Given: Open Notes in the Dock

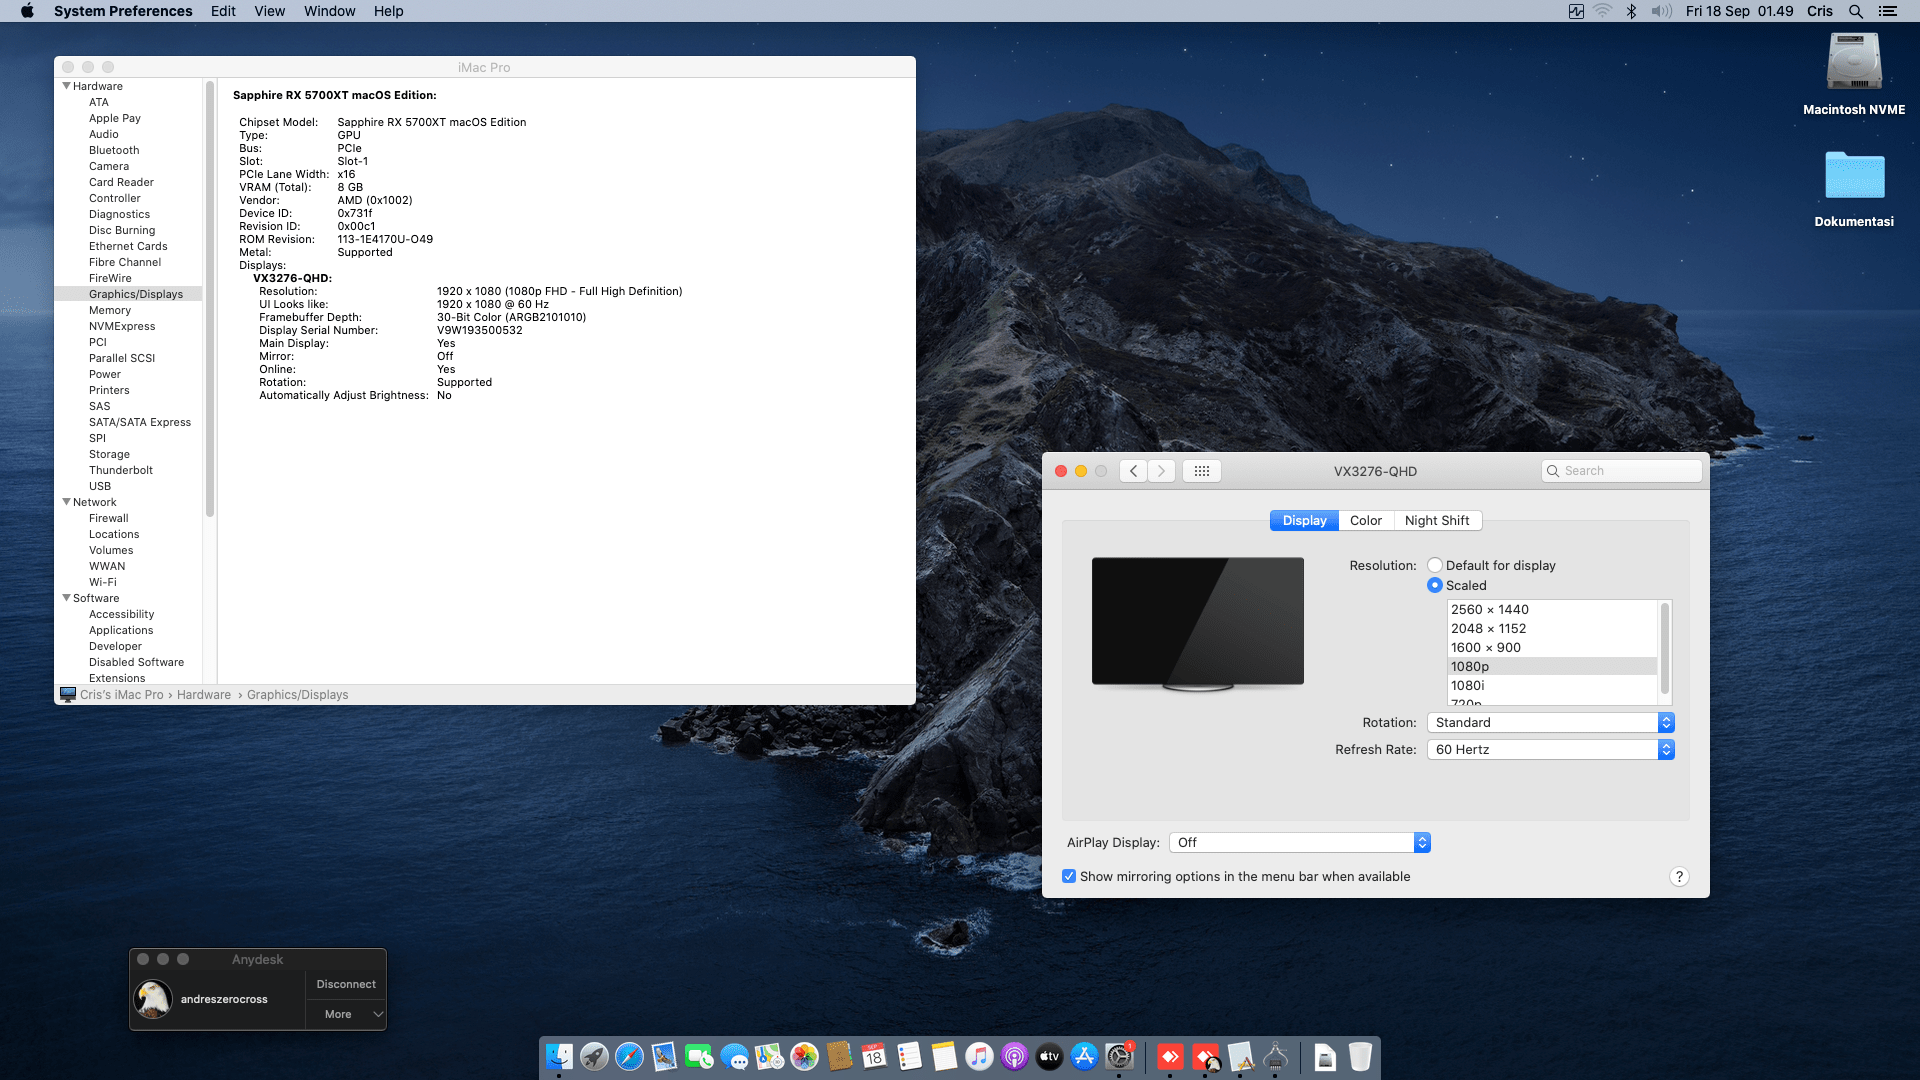Looking at the screenshot, I should (x=944, y=1057).
